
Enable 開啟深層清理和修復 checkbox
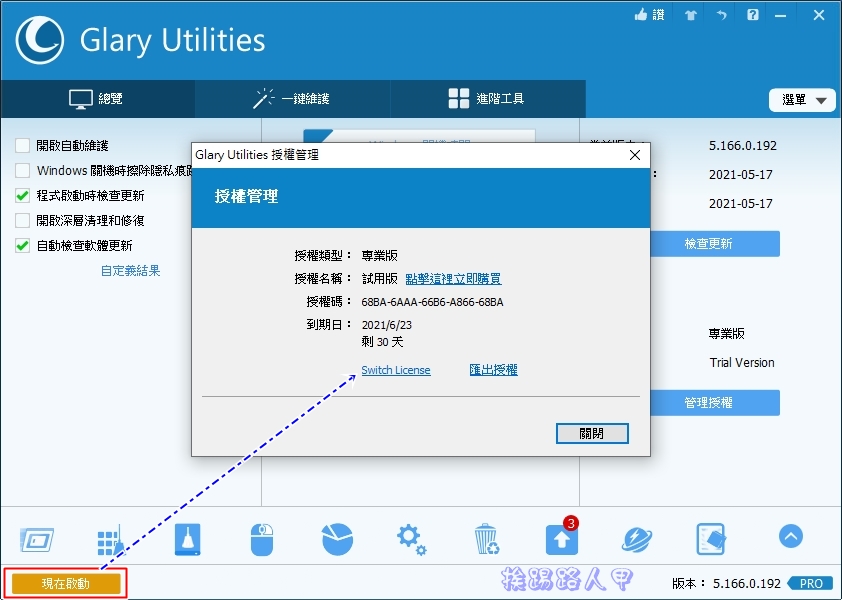pos(21,220)
